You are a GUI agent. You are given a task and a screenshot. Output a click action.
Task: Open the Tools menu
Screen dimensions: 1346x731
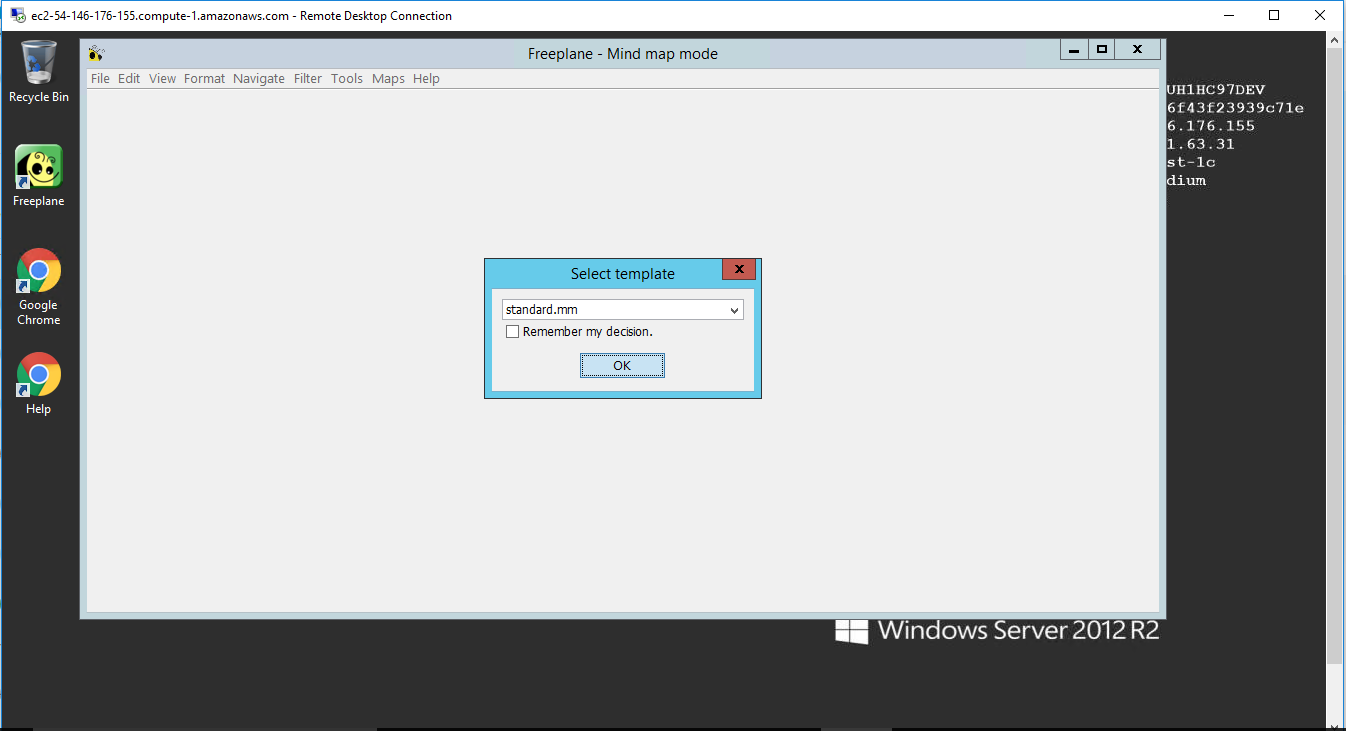point(347,79)
